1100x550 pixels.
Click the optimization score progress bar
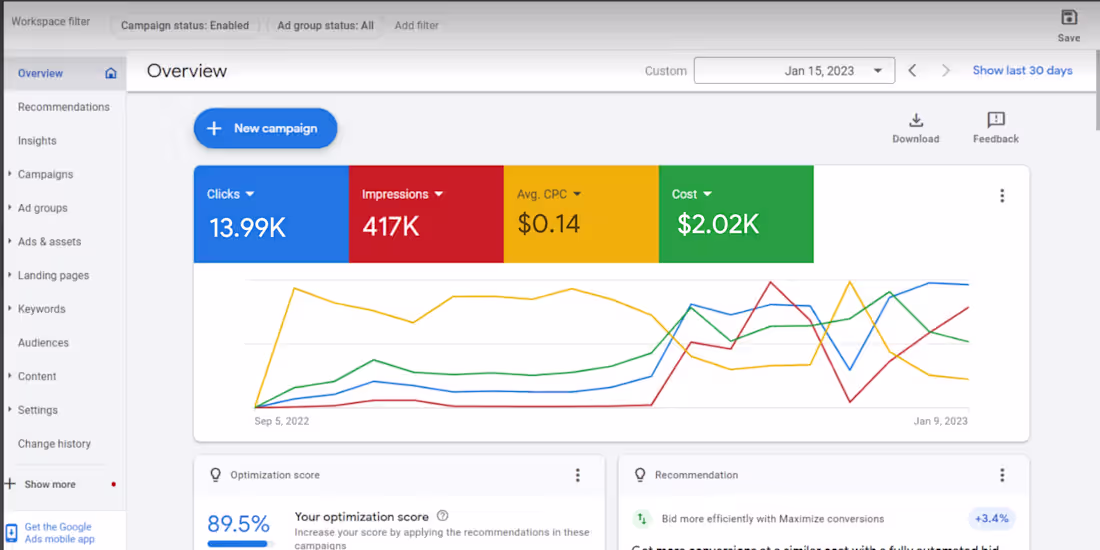click(239, 544)
